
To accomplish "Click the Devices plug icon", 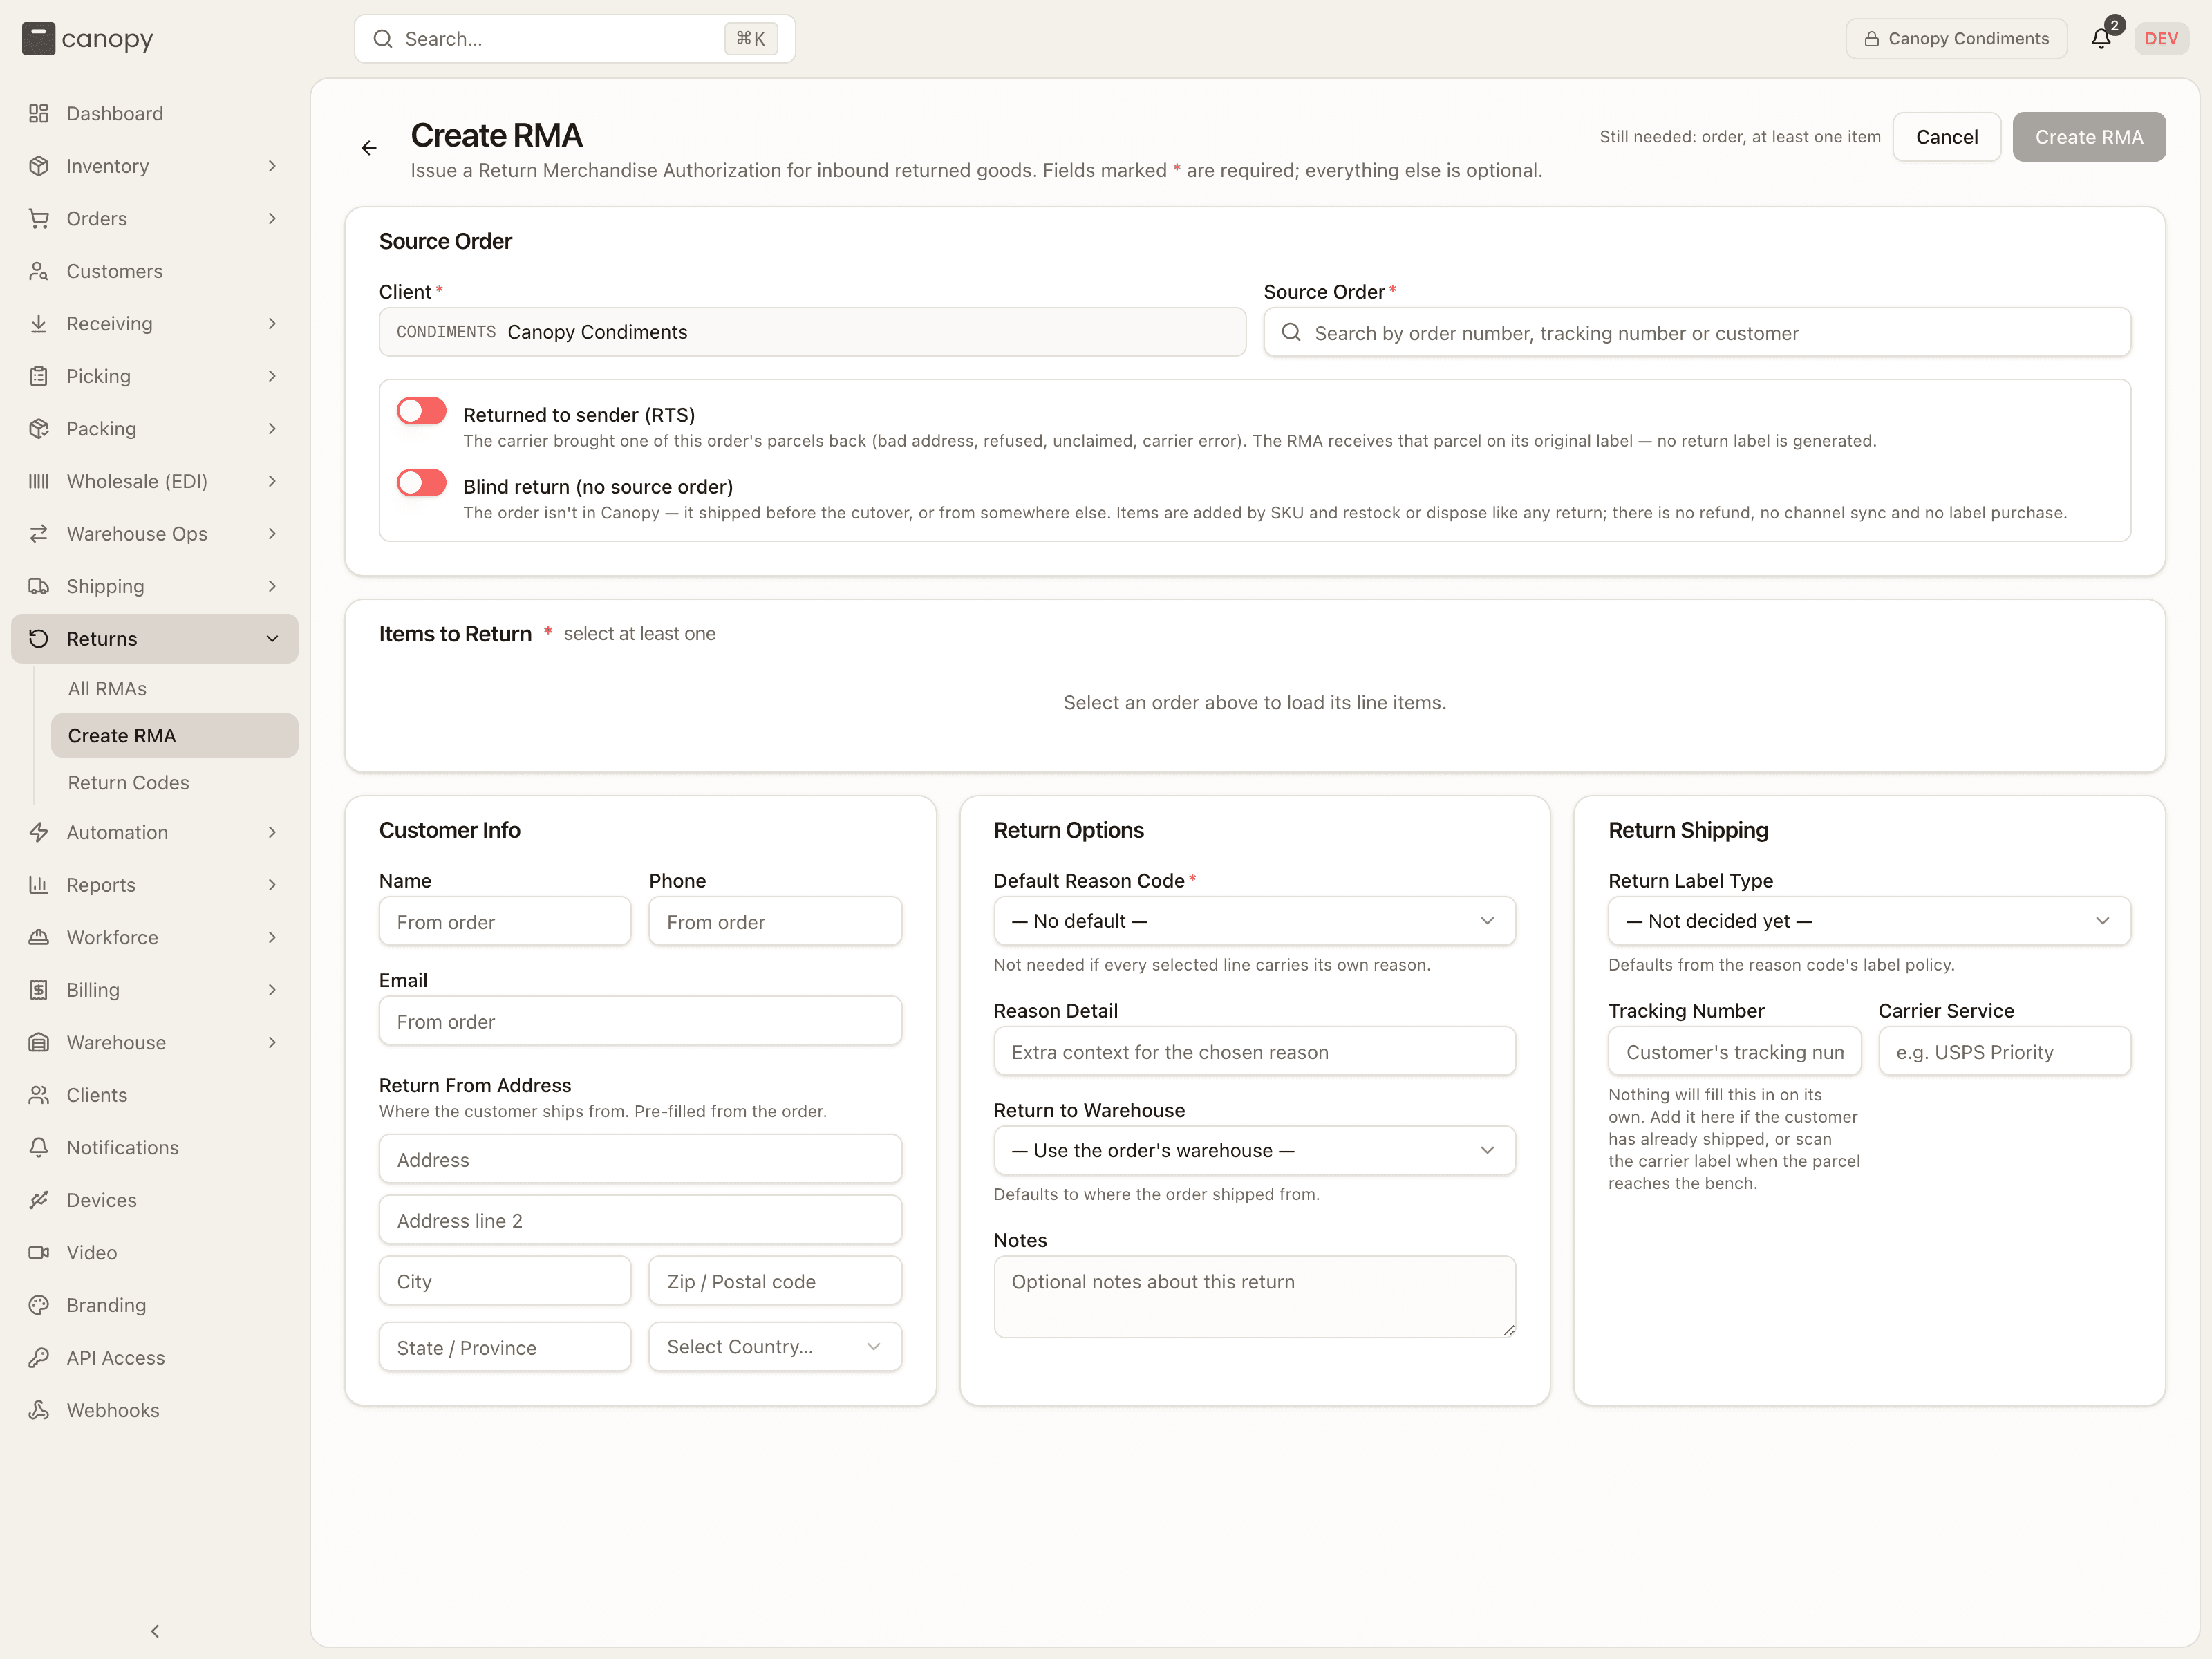I will pyautogui.click(x=39, y=1200).
